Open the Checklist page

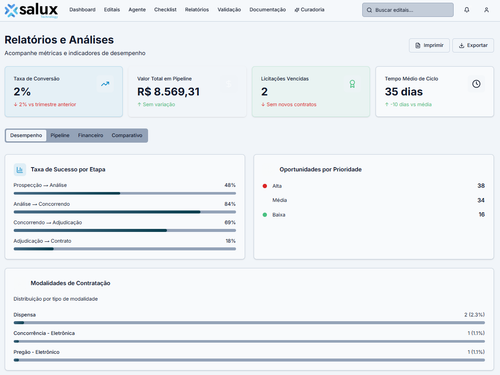point(165,10)
